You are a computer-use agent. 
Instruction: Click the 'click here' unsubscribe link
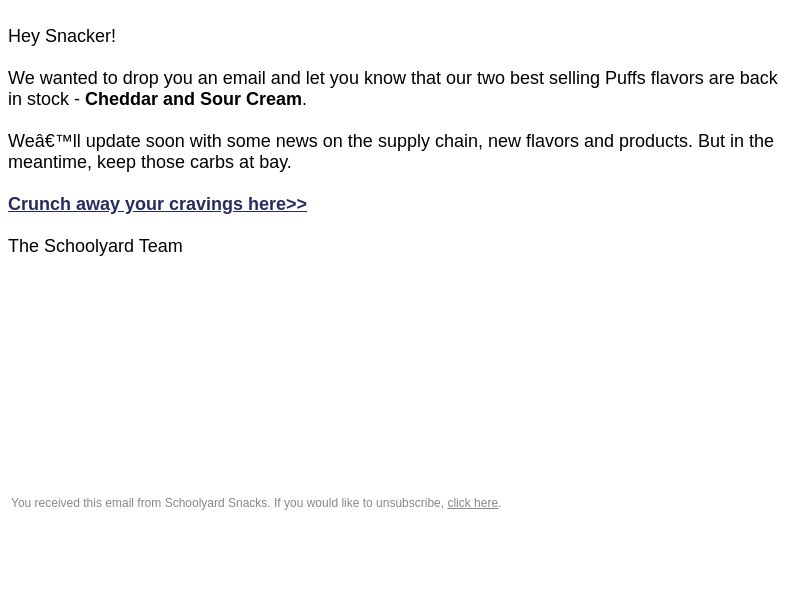(472, 503)
